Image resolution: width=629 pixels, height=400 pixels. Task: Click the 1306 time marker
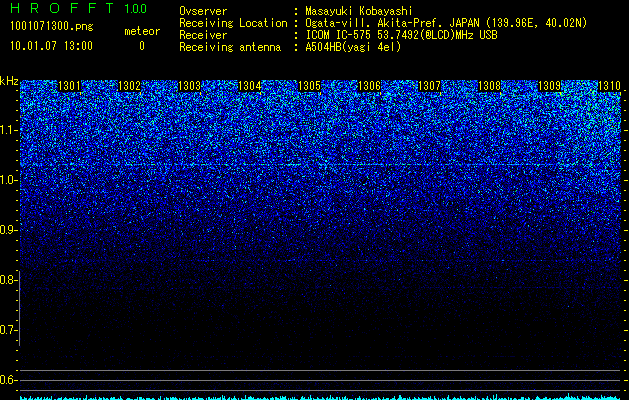369,86
